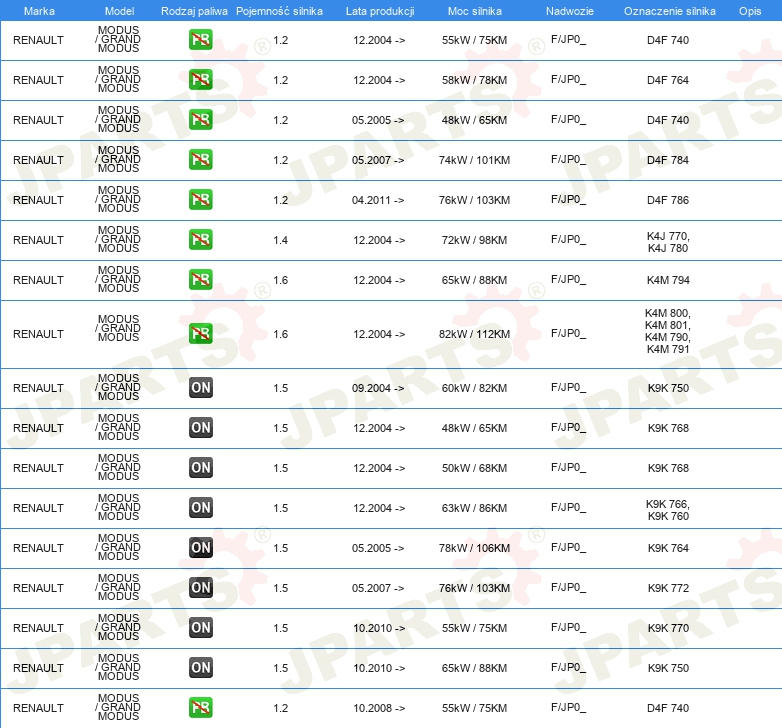Click the diesel ON icon for K9K 772
The width and height of the screenshot is (782, 728).
click(x=201, y=587)
